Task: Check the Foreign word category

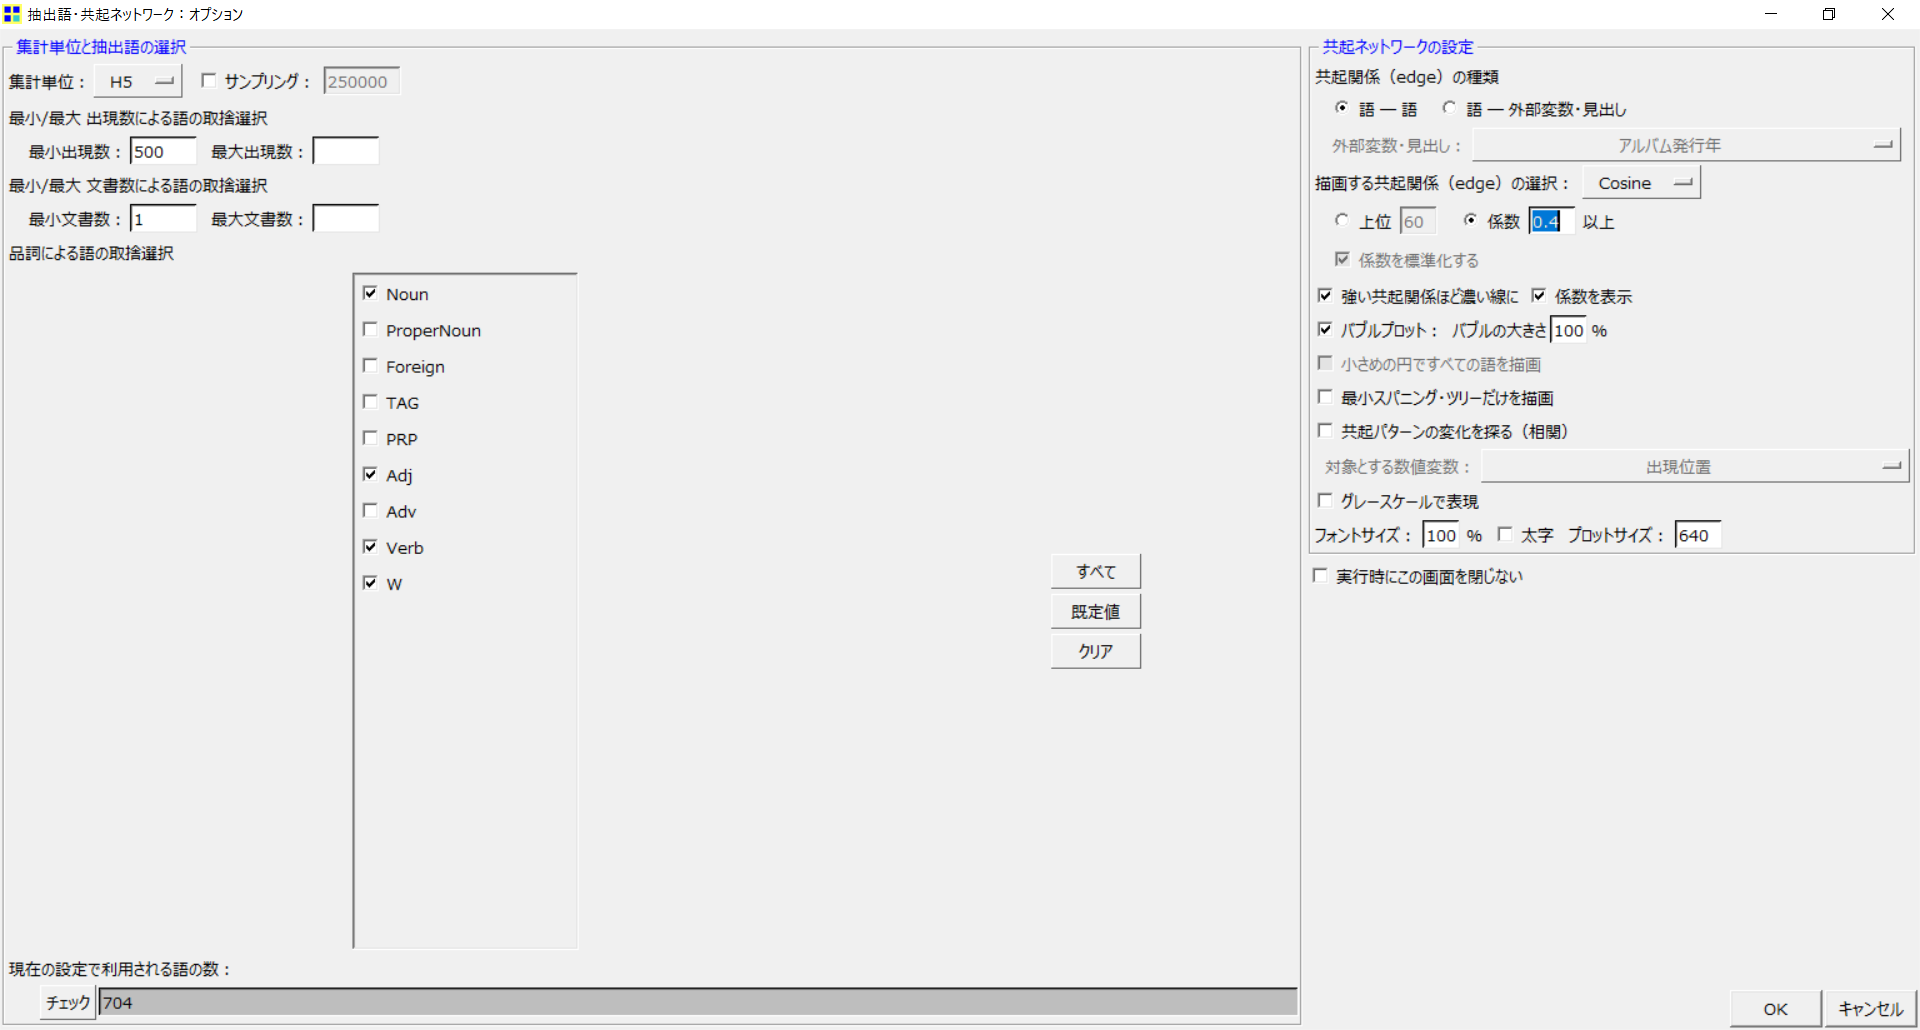Action: [x=371, y=364]
